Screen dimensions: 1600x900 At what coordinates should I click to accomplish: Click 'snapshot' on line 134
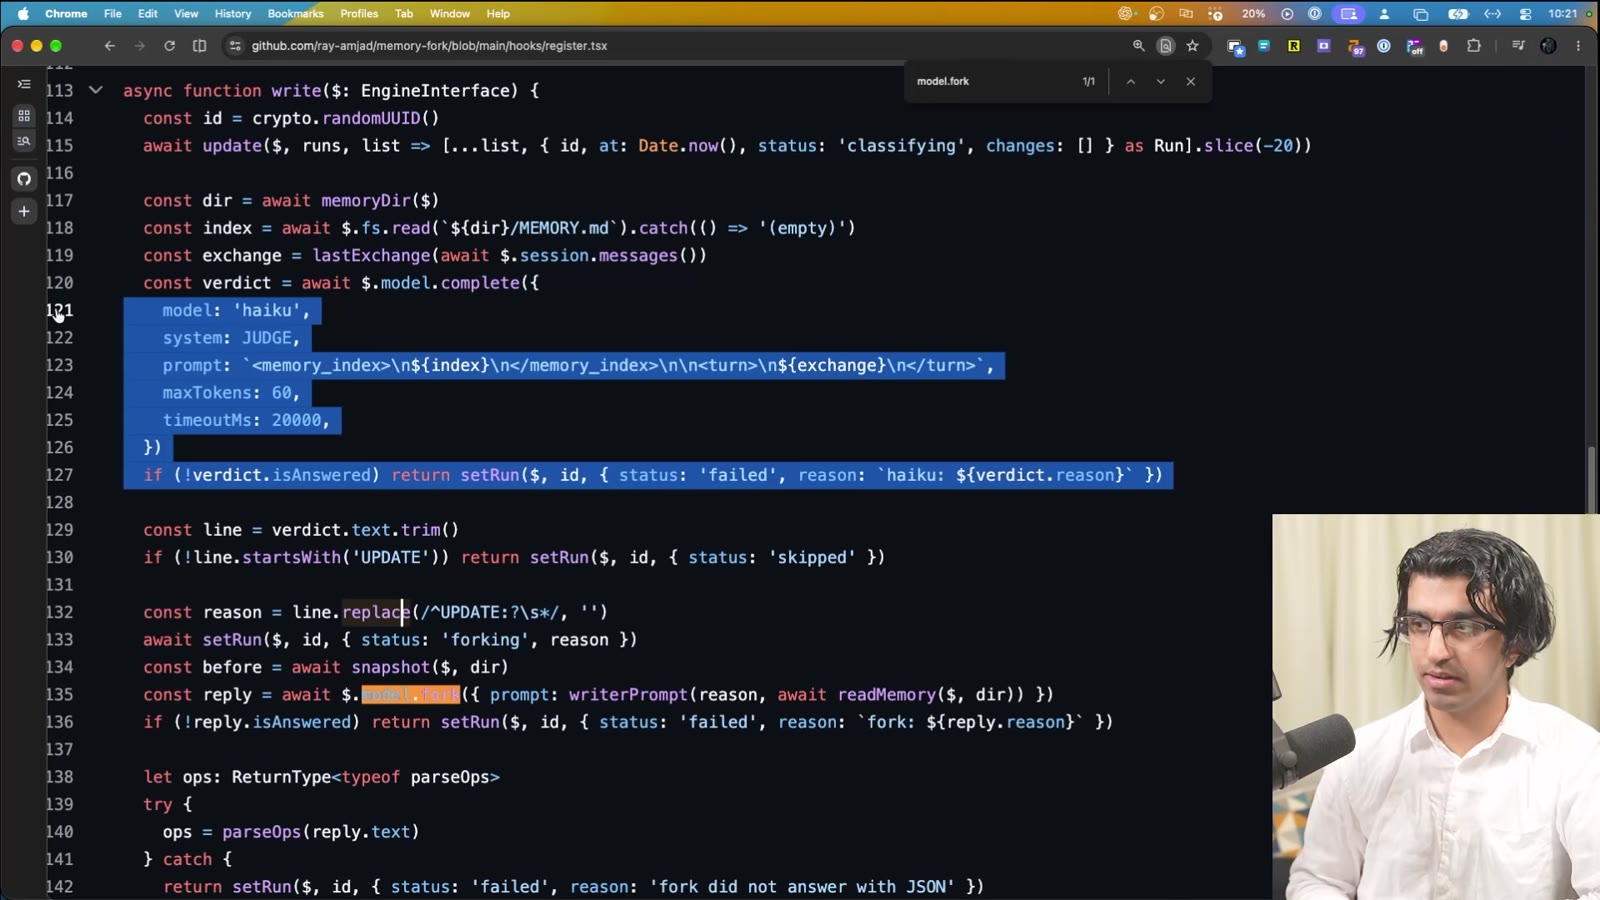coord(391,666)
